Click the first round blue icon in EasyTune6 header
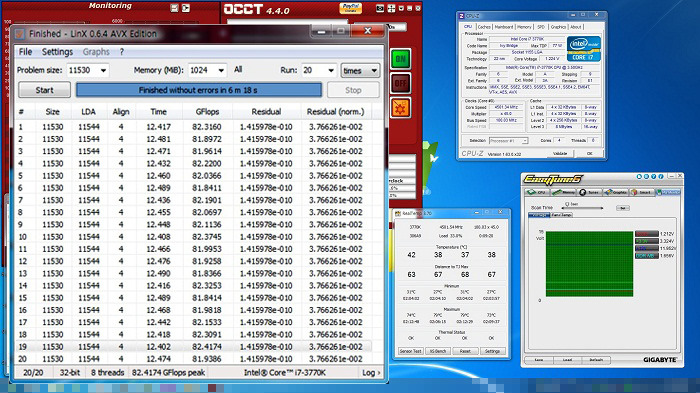The image size is (700, 393). [639, 177]
